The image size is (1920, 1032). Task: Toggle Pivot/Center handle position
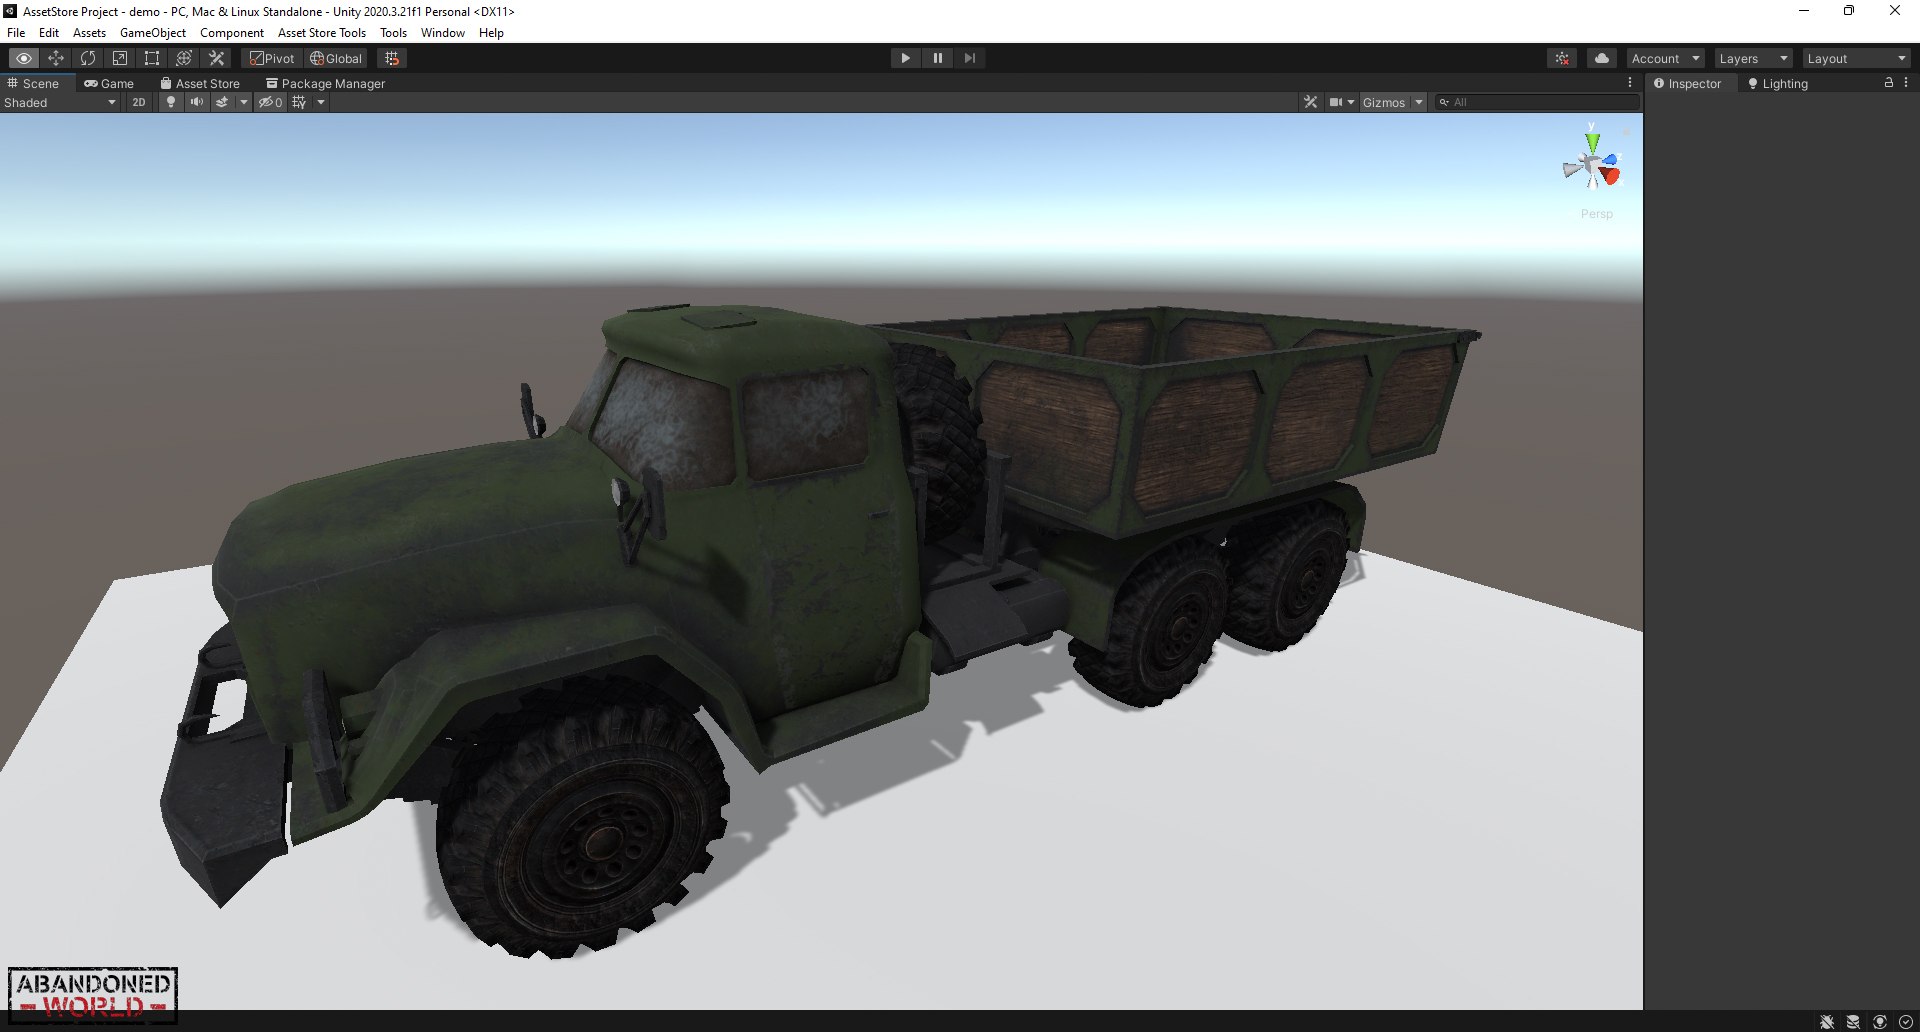tap(272, 58)
